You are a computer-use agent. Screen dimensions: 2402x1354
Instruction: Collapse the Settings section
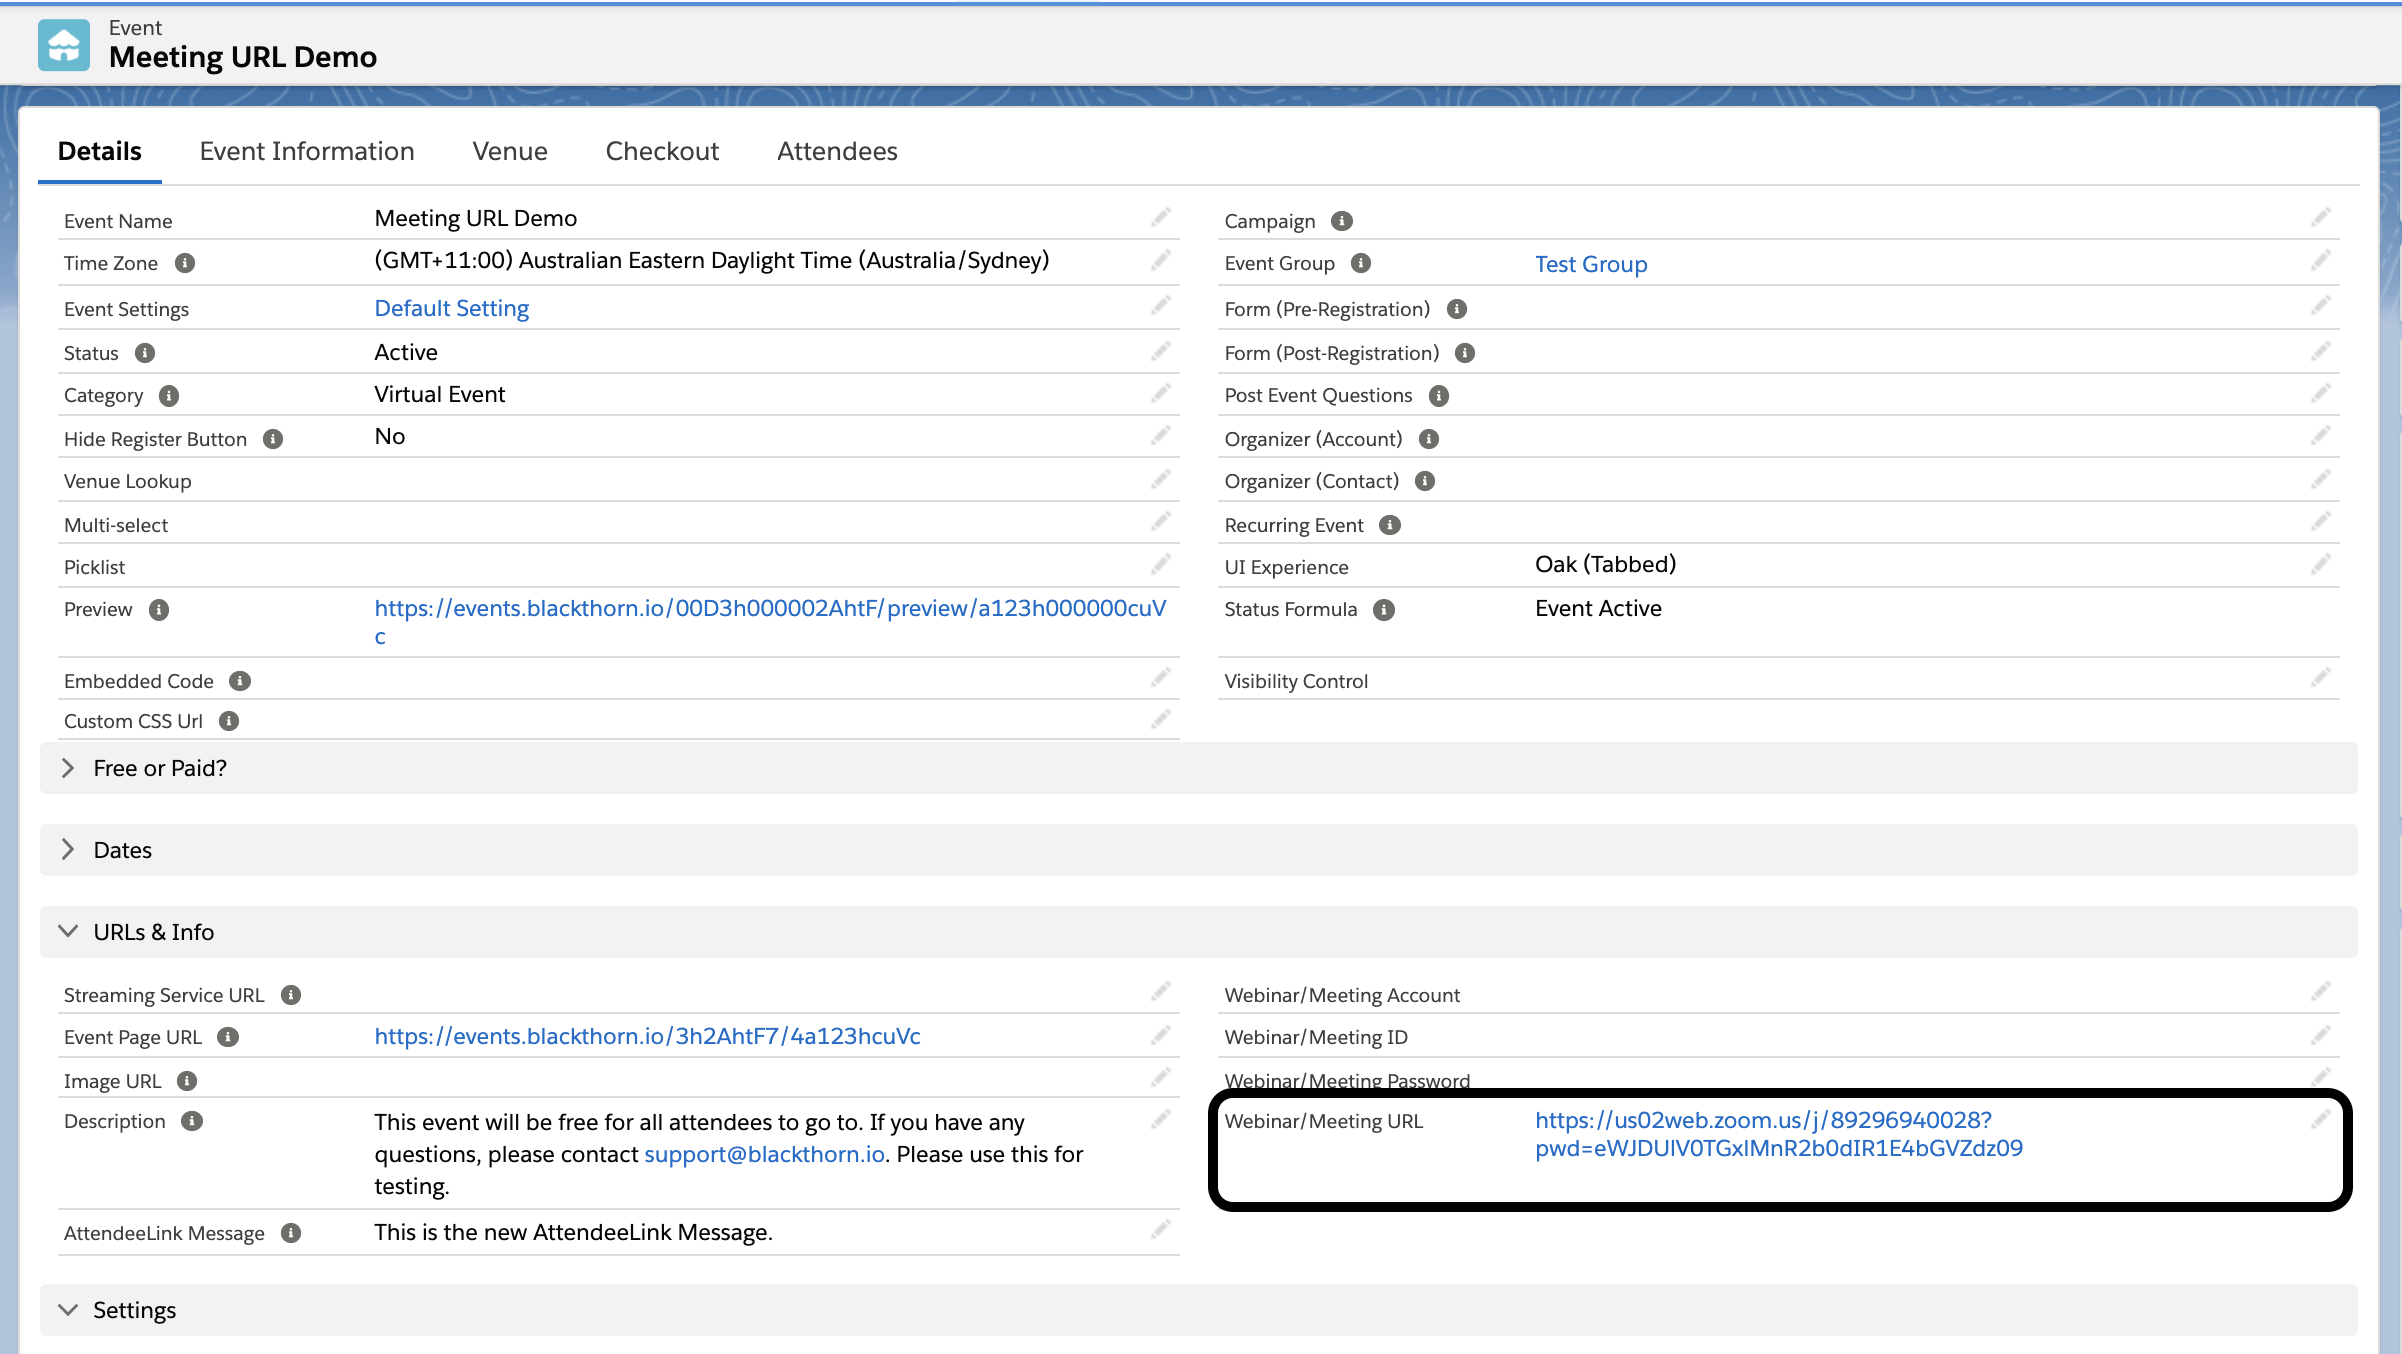coord(1198,1310)
